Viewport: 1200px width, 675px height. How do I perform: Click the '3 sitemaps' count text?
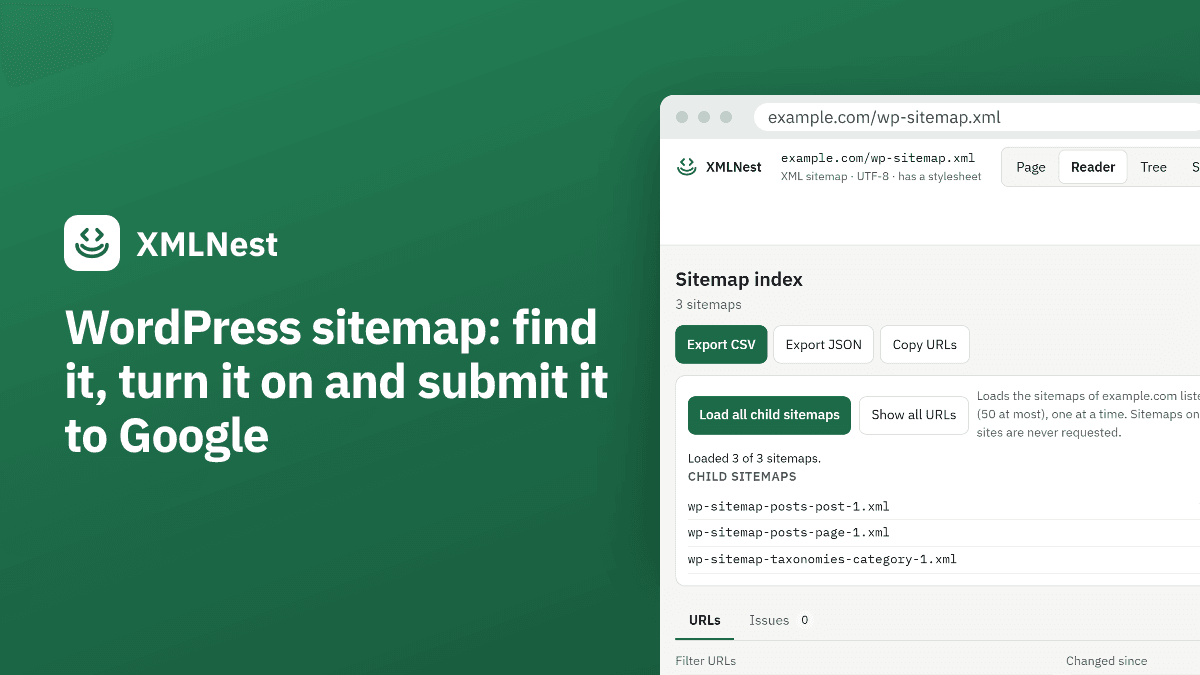709,305
